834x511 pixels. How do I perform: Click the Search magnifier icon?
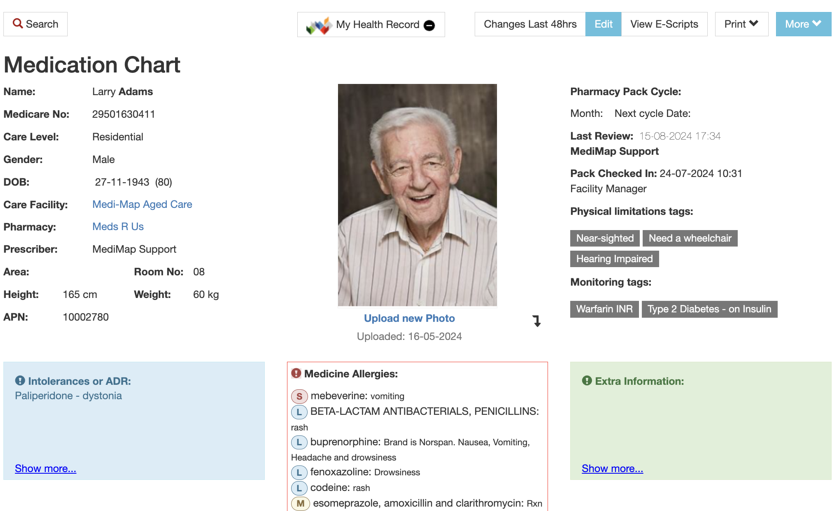(18, 23)
